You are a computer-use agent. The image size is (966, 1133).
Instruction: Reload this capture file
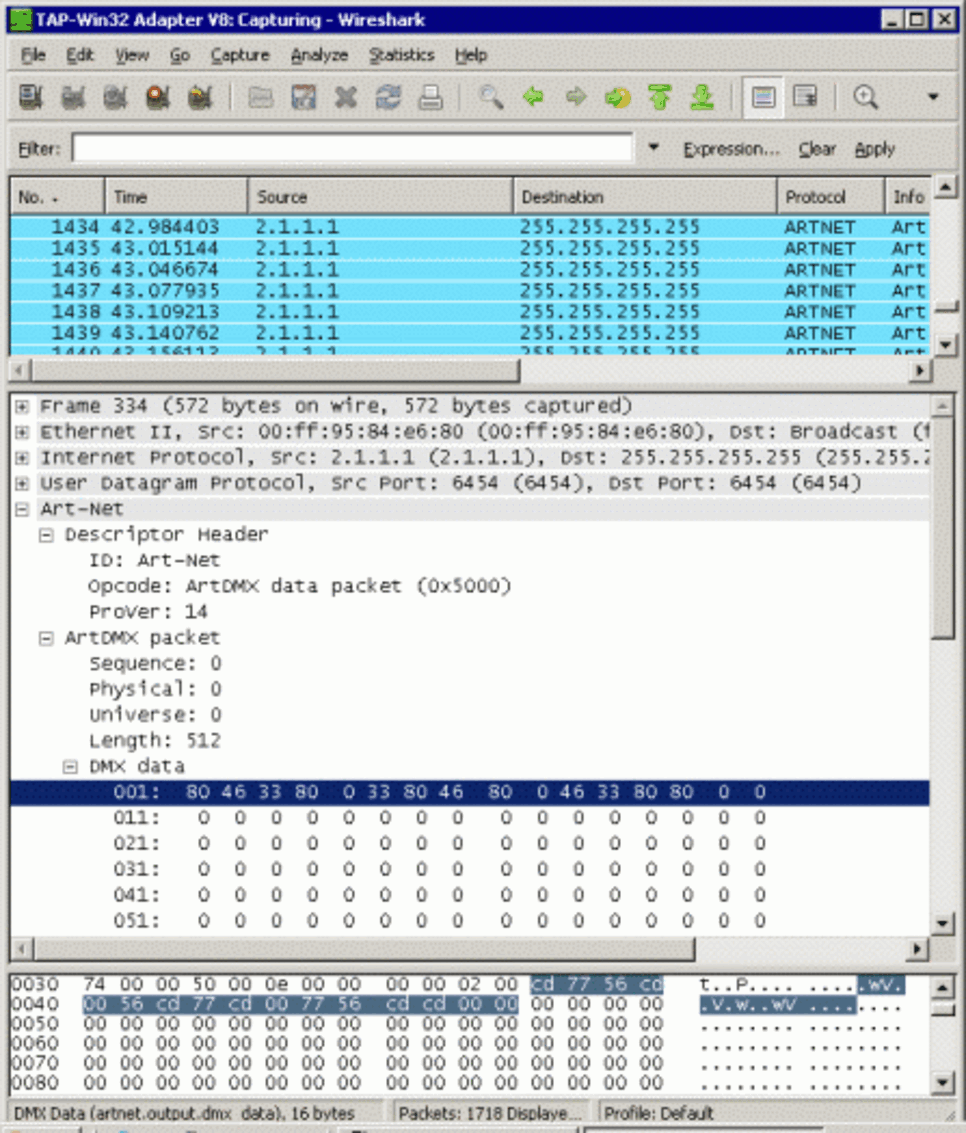point(388,97)
